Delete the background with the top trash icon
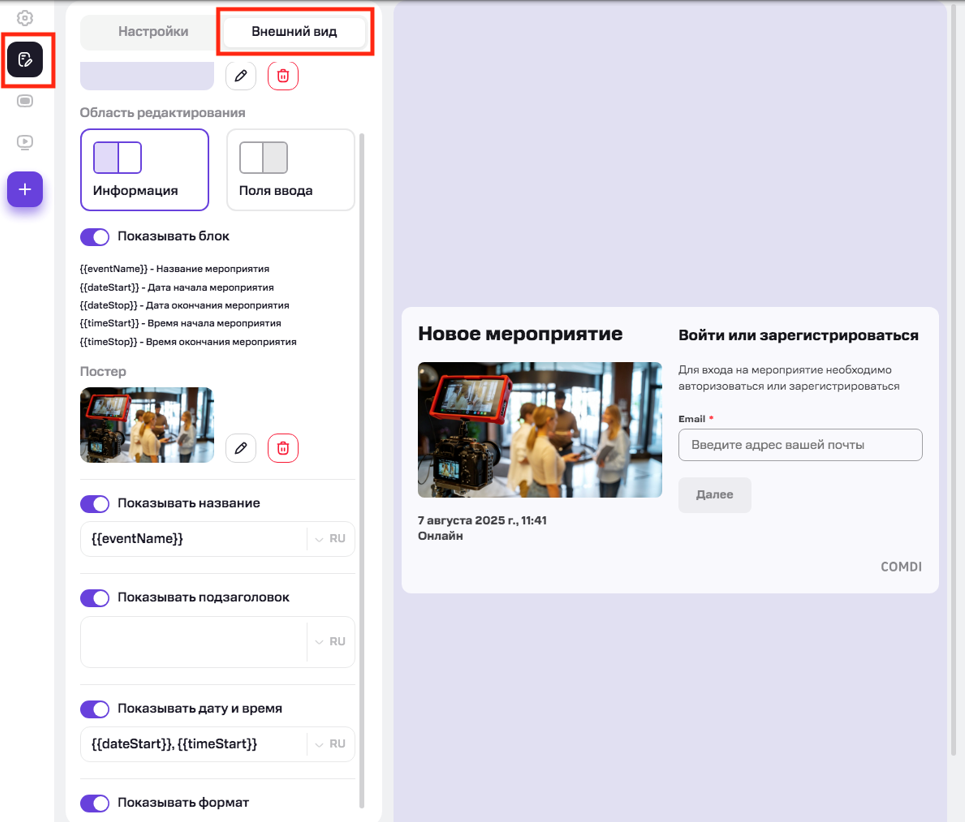965x822 pixels. click(283, 76)
